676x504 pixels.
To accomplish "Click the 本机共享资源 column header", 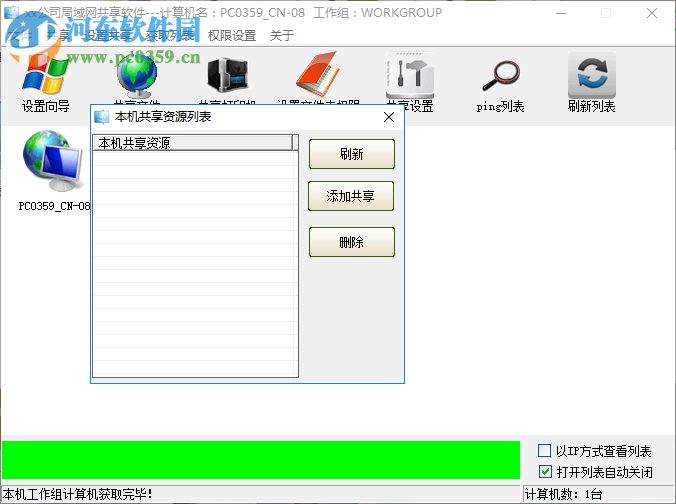I will (192, 143).
